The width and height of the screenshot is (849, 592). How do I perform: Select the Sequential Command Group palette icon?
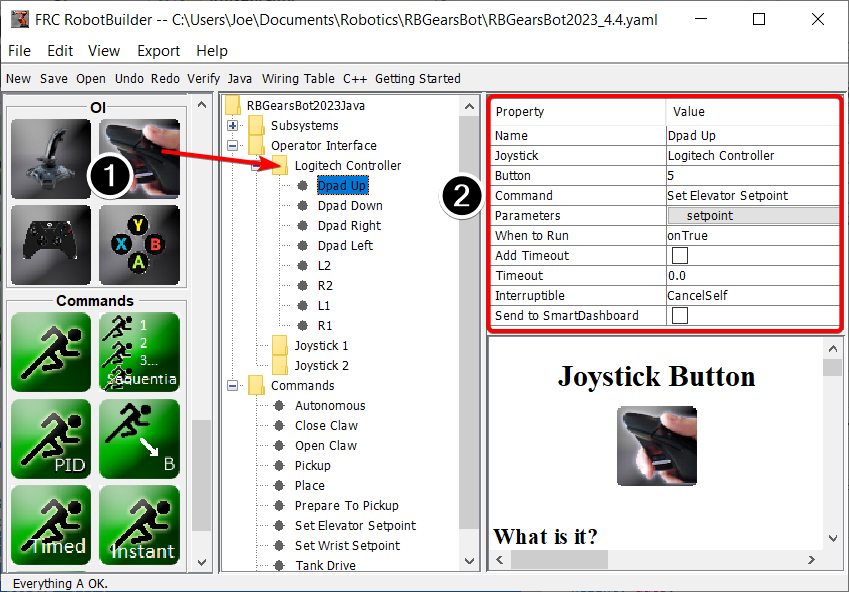point(140,352)
